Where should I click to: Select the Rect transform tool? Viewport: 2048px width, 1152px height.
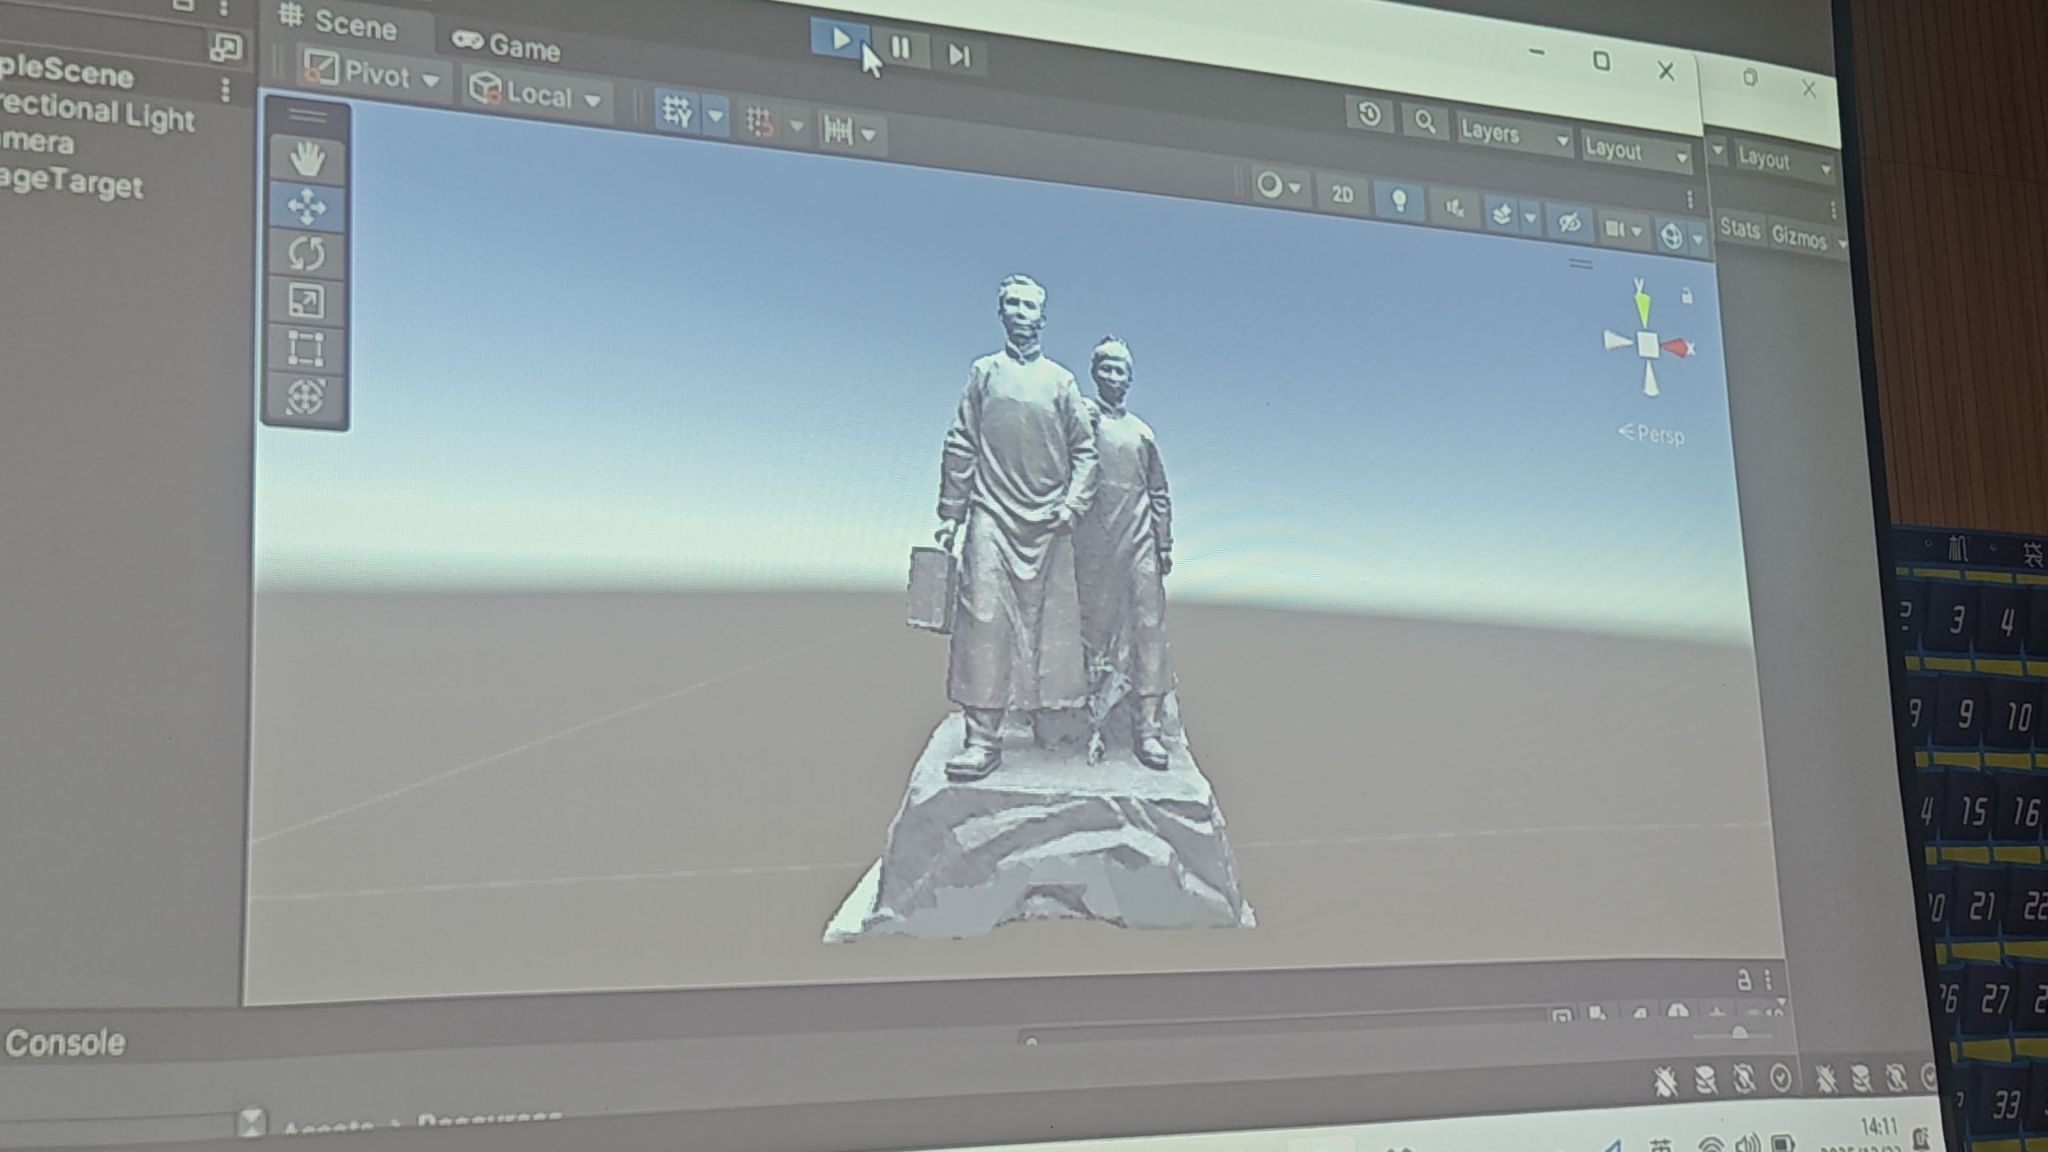click(305, 349)
